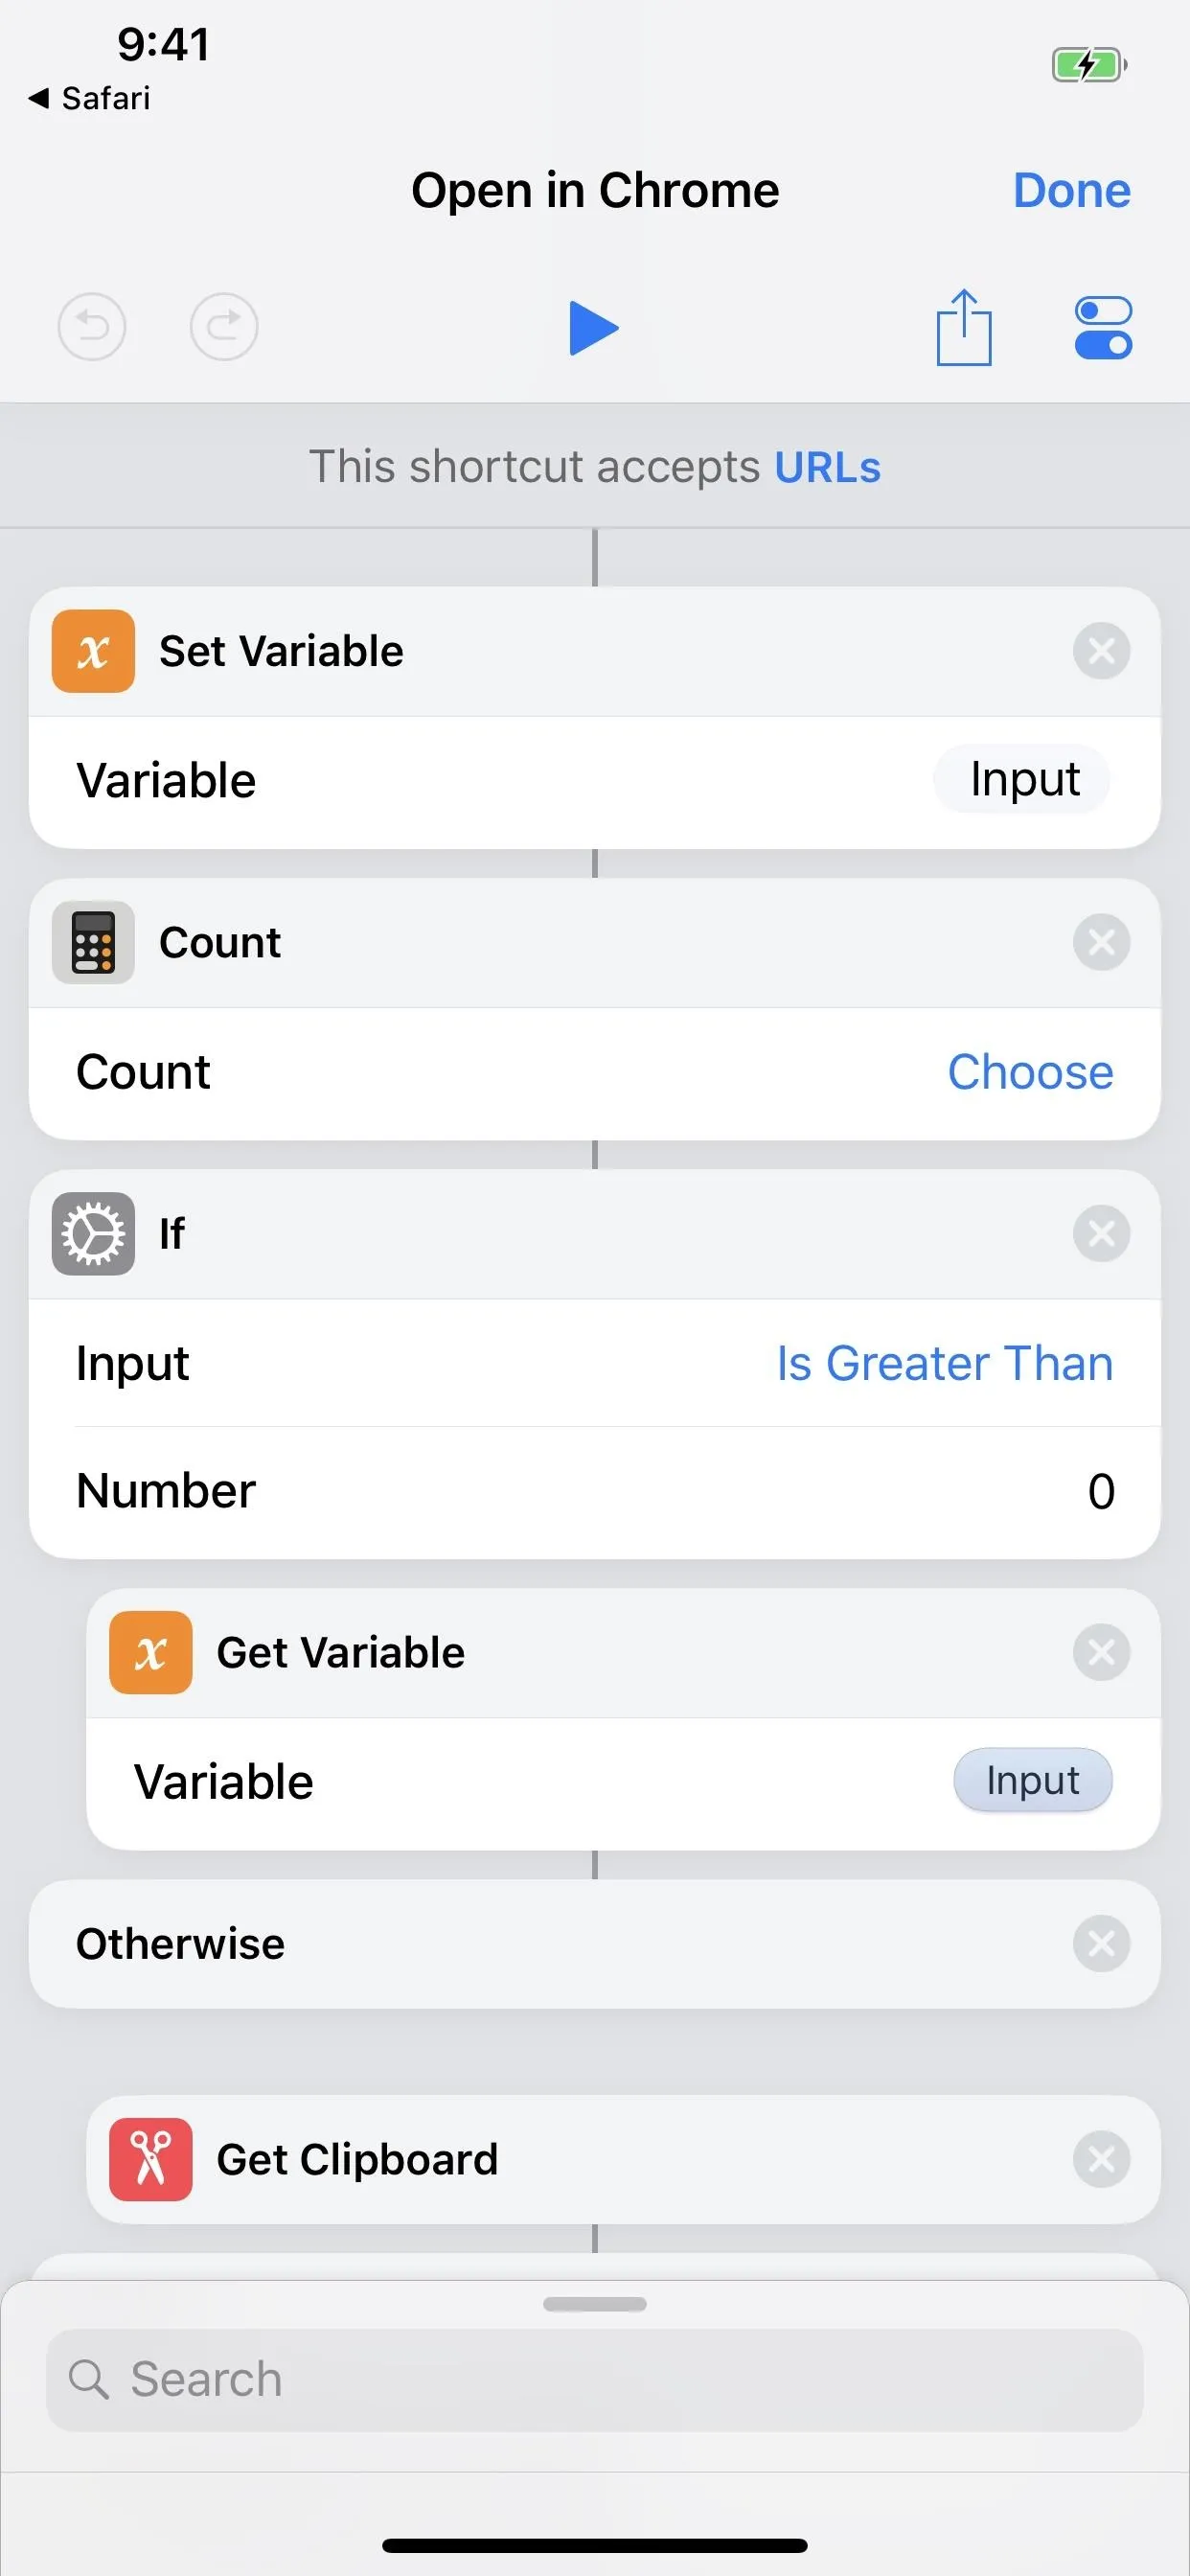Remove the Count action
The height and width of the screenshot is (2576, 1190).
(x=1101, y=942)
